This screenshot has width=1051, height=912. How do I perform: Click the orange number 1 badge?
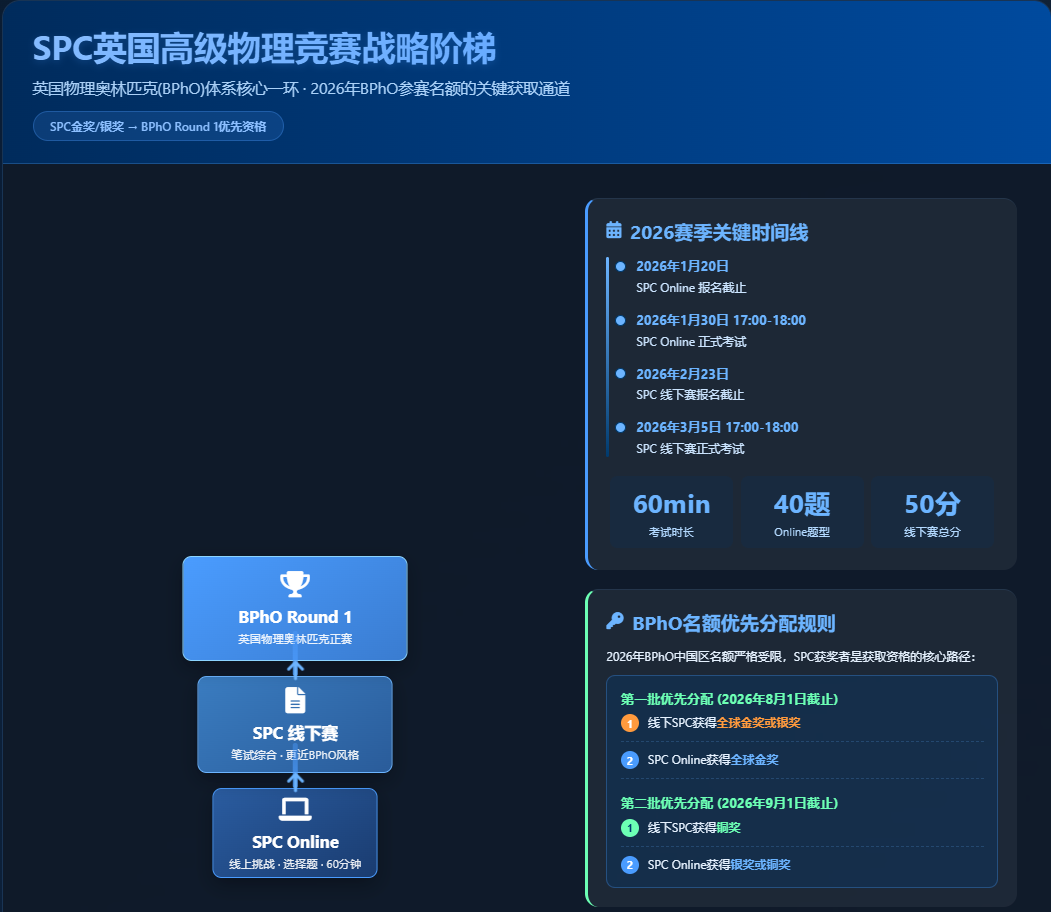pos(629,723)
